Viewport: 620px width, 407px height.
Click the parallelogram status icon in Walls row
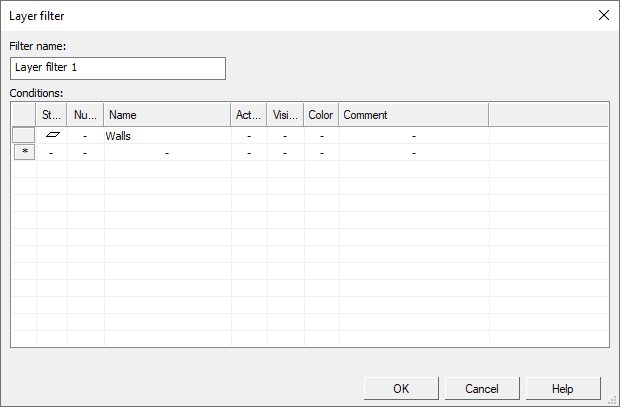pos(52,135)
